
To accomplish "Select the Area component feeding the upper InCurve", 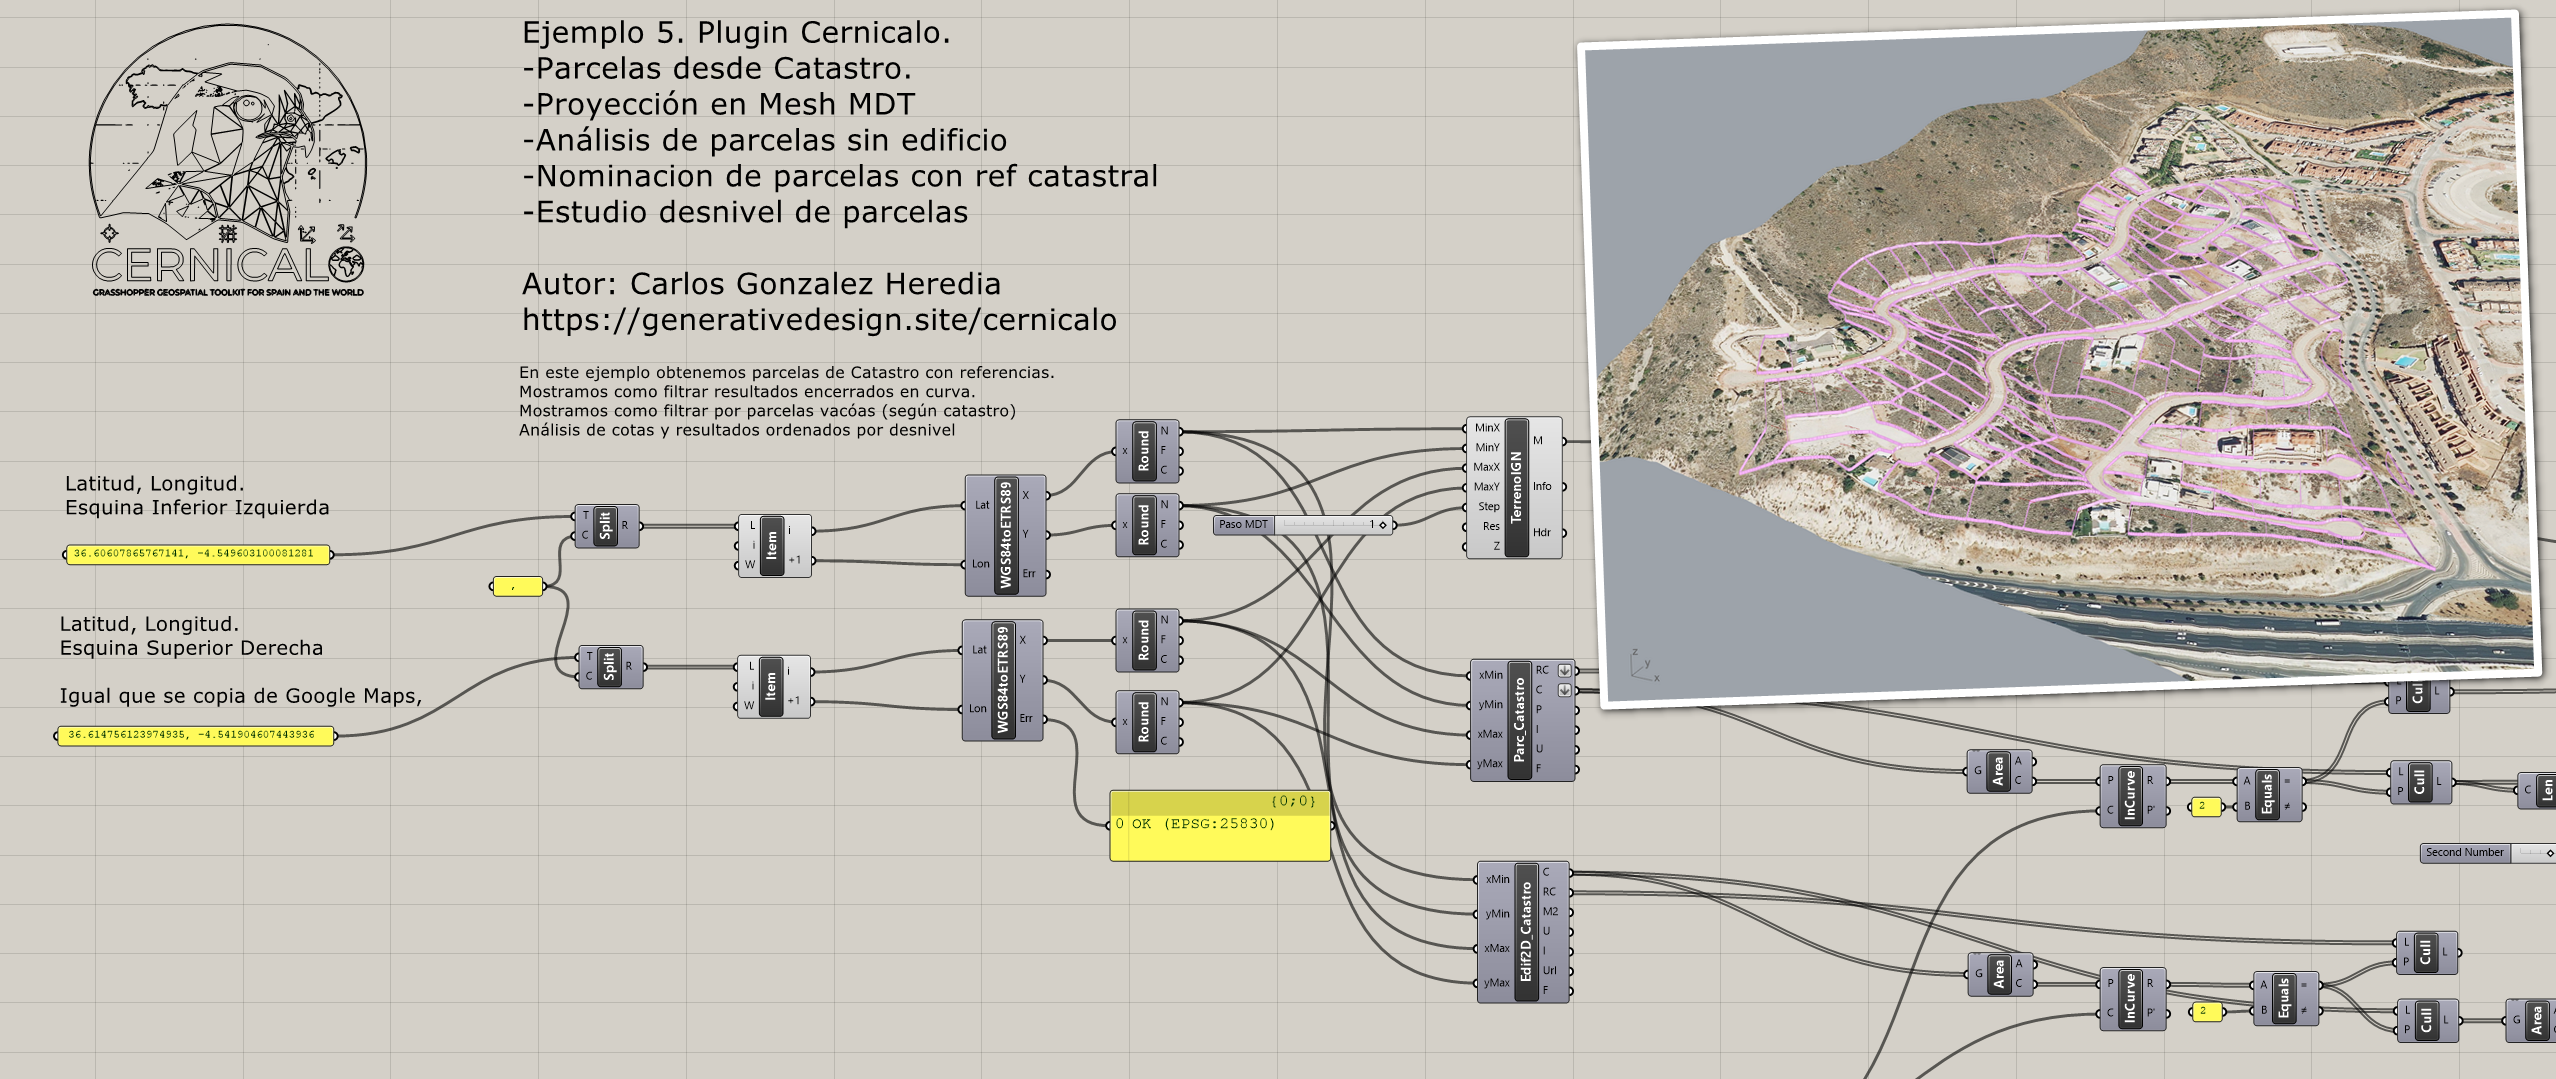I will 2000,771.
